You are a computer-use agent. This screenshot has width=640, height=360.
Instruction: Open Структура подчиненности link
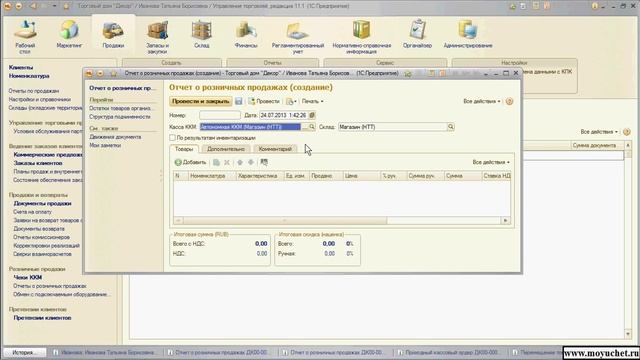click(120, 117)
